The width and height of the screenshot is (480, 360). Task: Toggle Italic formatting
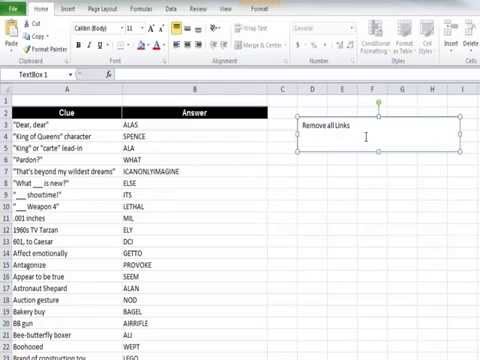(x=89, y=45)
